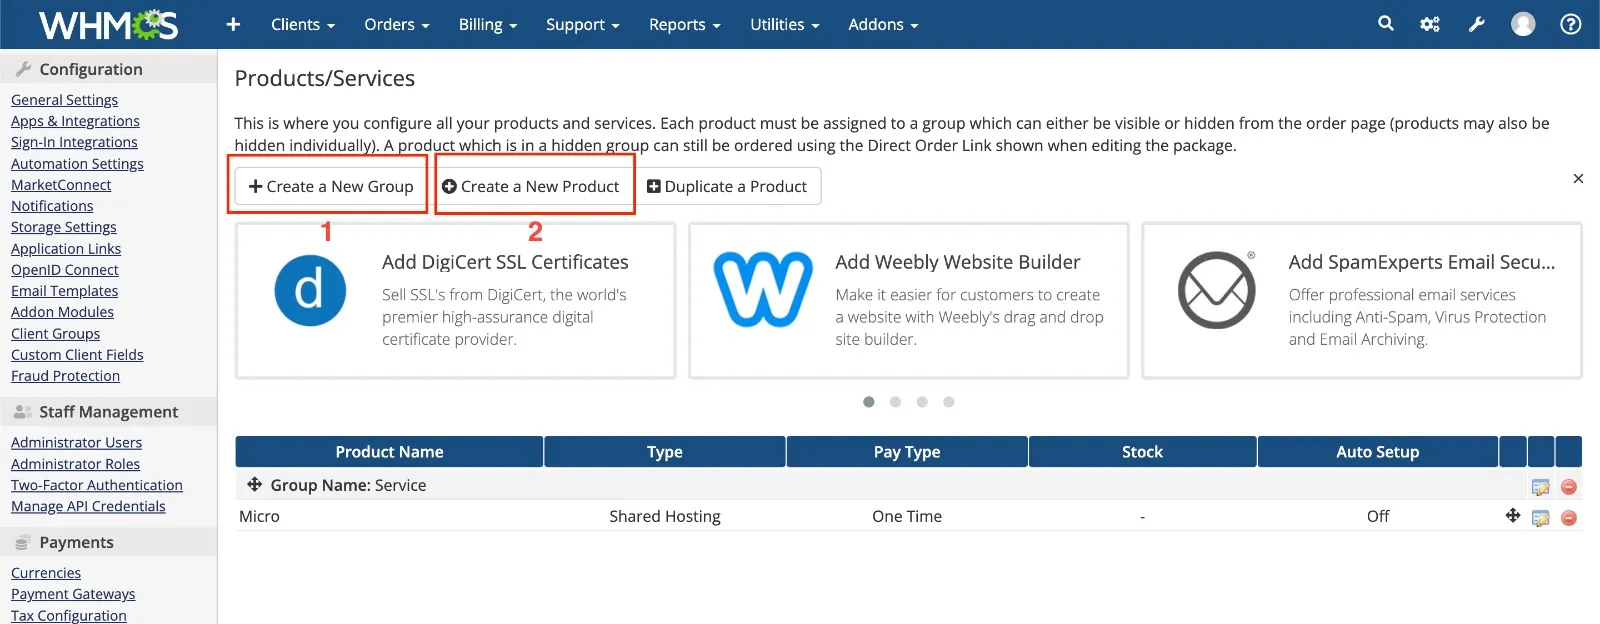Open Administrator Roles link
Viewport: 1600px width, 624px height.
(75, 464)
